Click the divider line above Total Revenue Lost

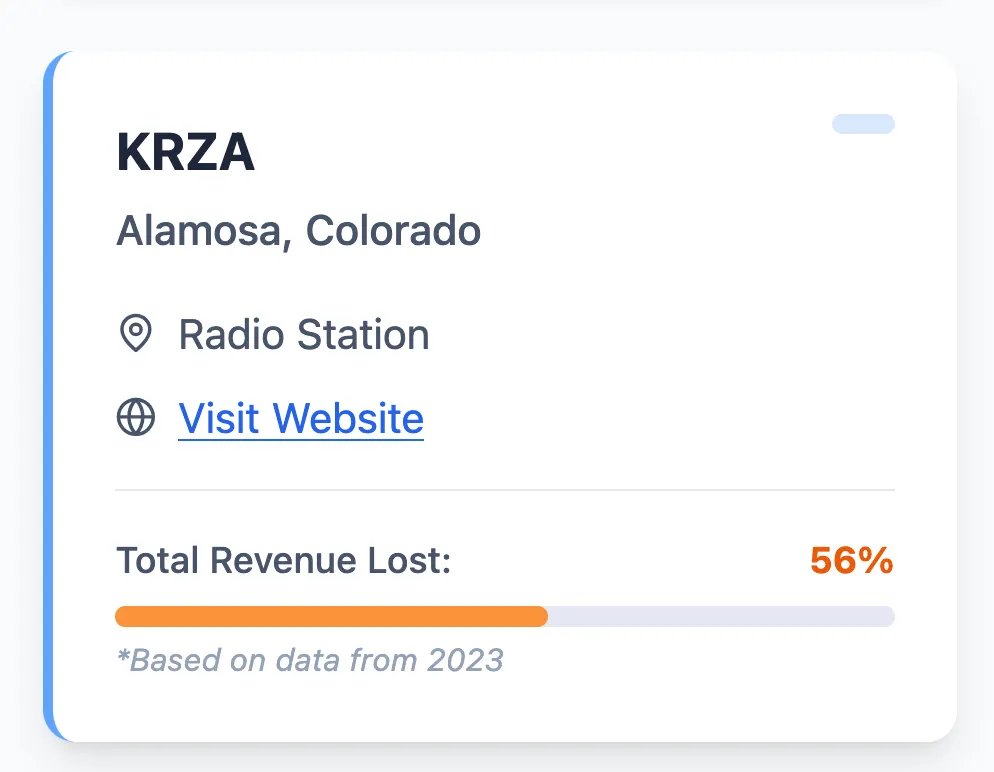click(505, 490)
